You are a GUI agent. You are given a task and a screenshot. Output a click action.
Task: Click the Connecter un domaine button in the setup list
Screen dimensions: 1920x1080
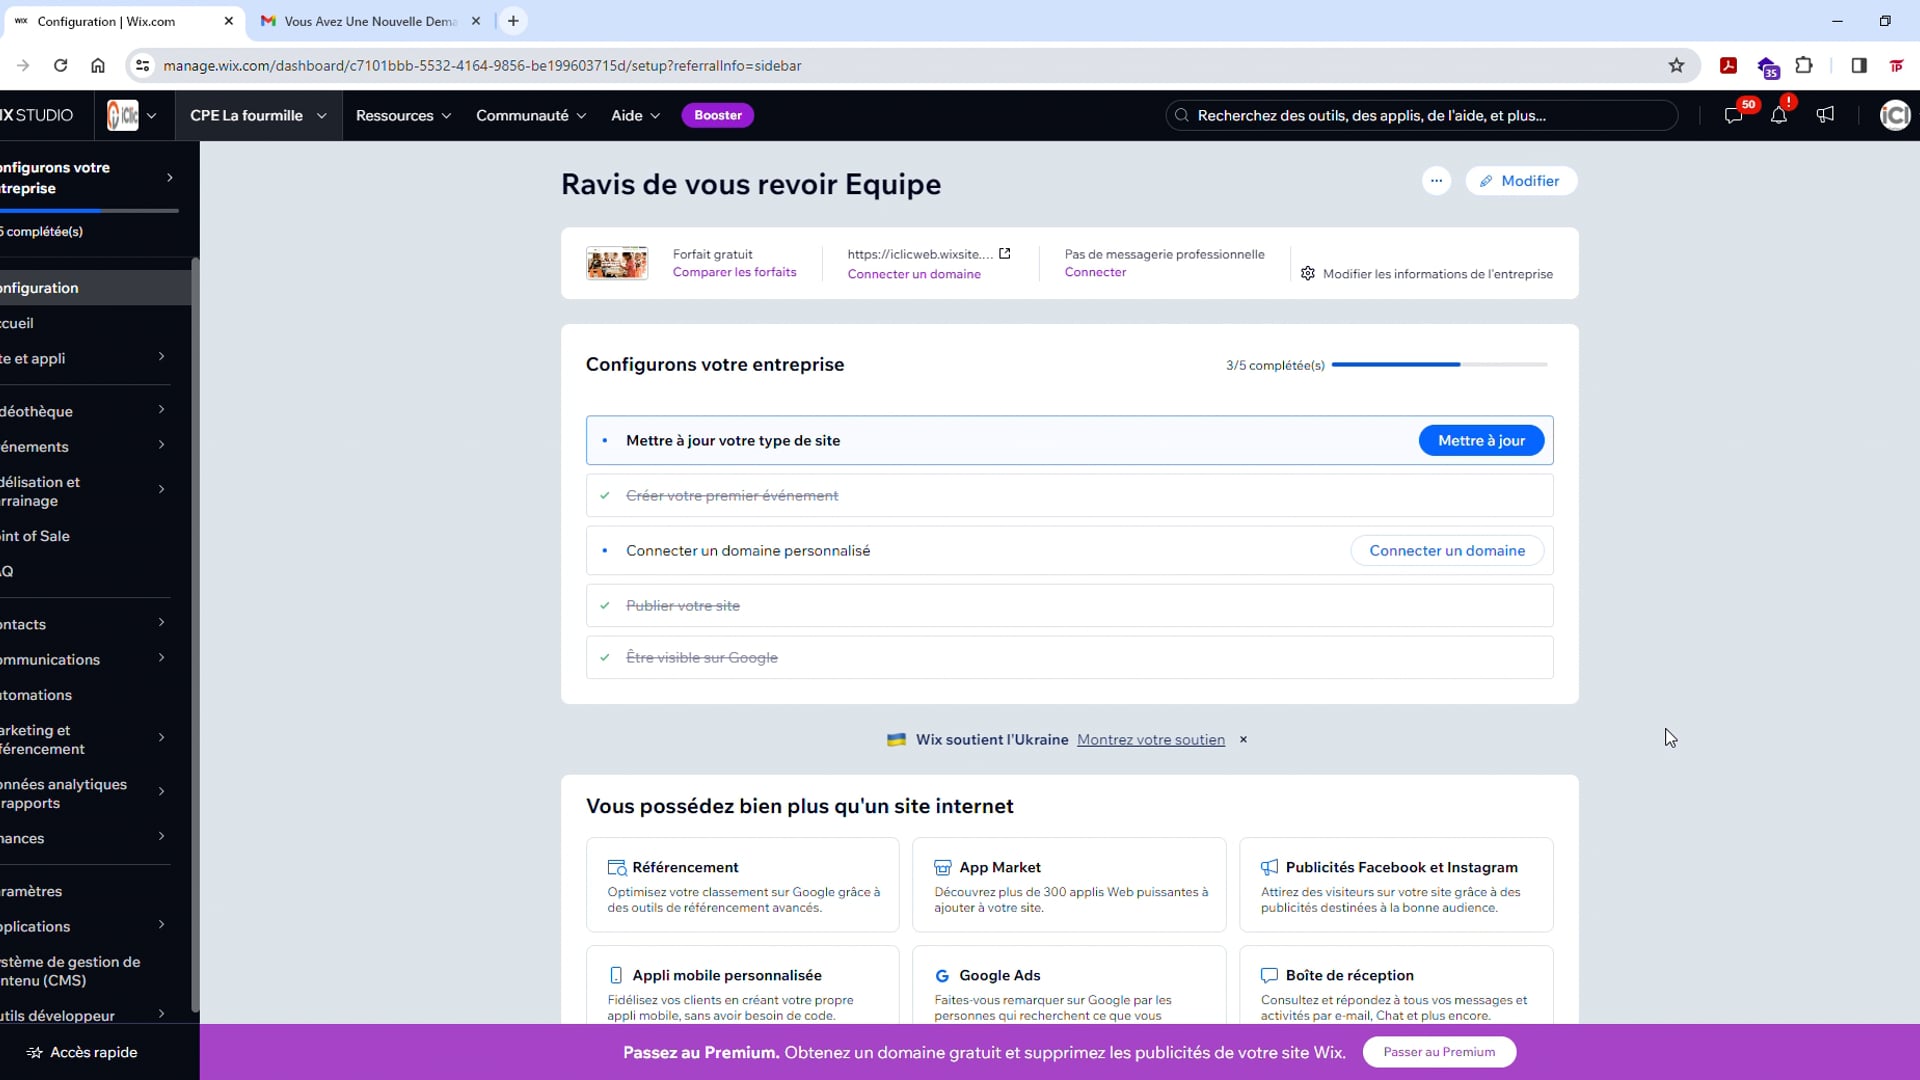click(x=1447, y=551)
